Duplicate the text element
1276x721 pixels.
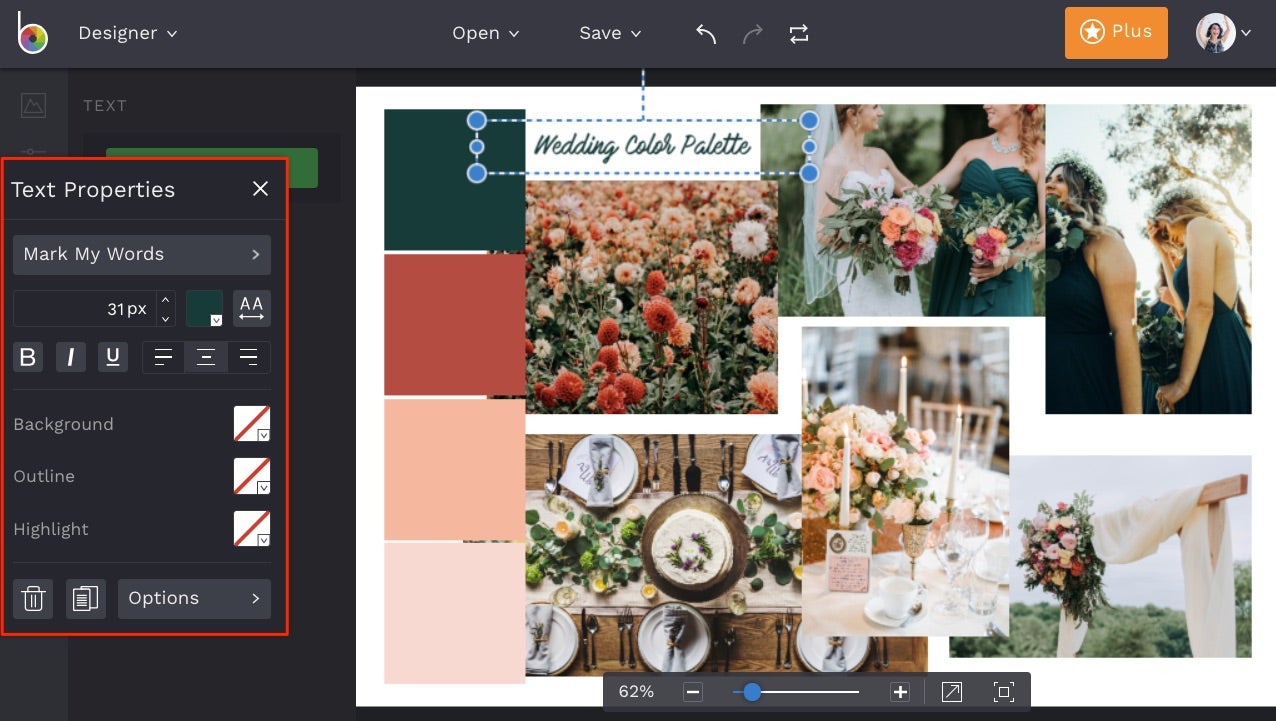click(x=86, y=598)
